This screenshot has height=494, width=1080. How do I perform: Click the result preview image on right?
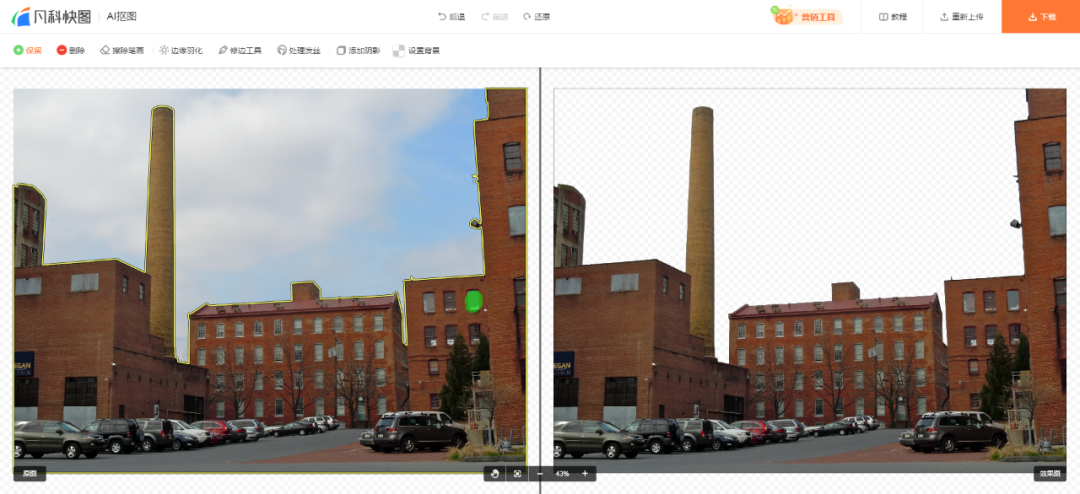point(810,280)
